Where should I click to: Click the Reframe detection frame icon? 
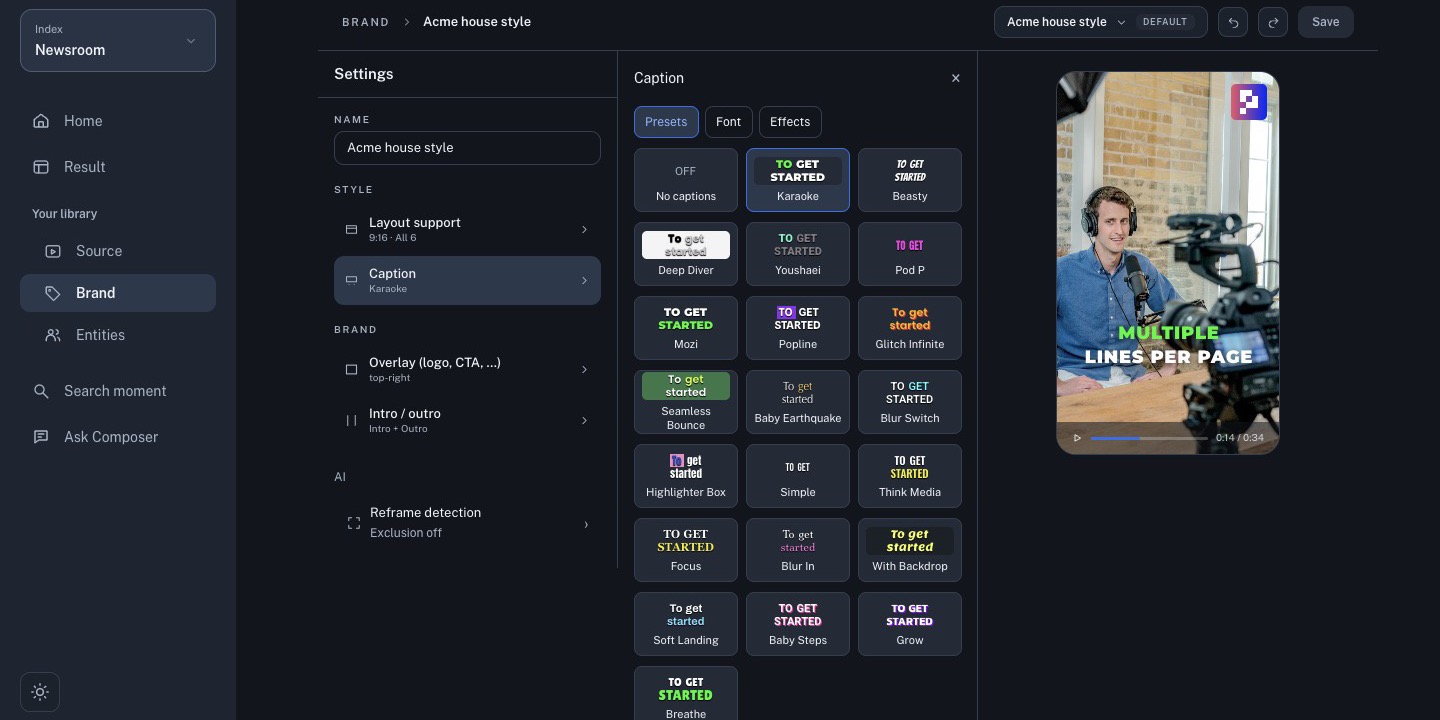pyautogui.click(x=353, y=523)
